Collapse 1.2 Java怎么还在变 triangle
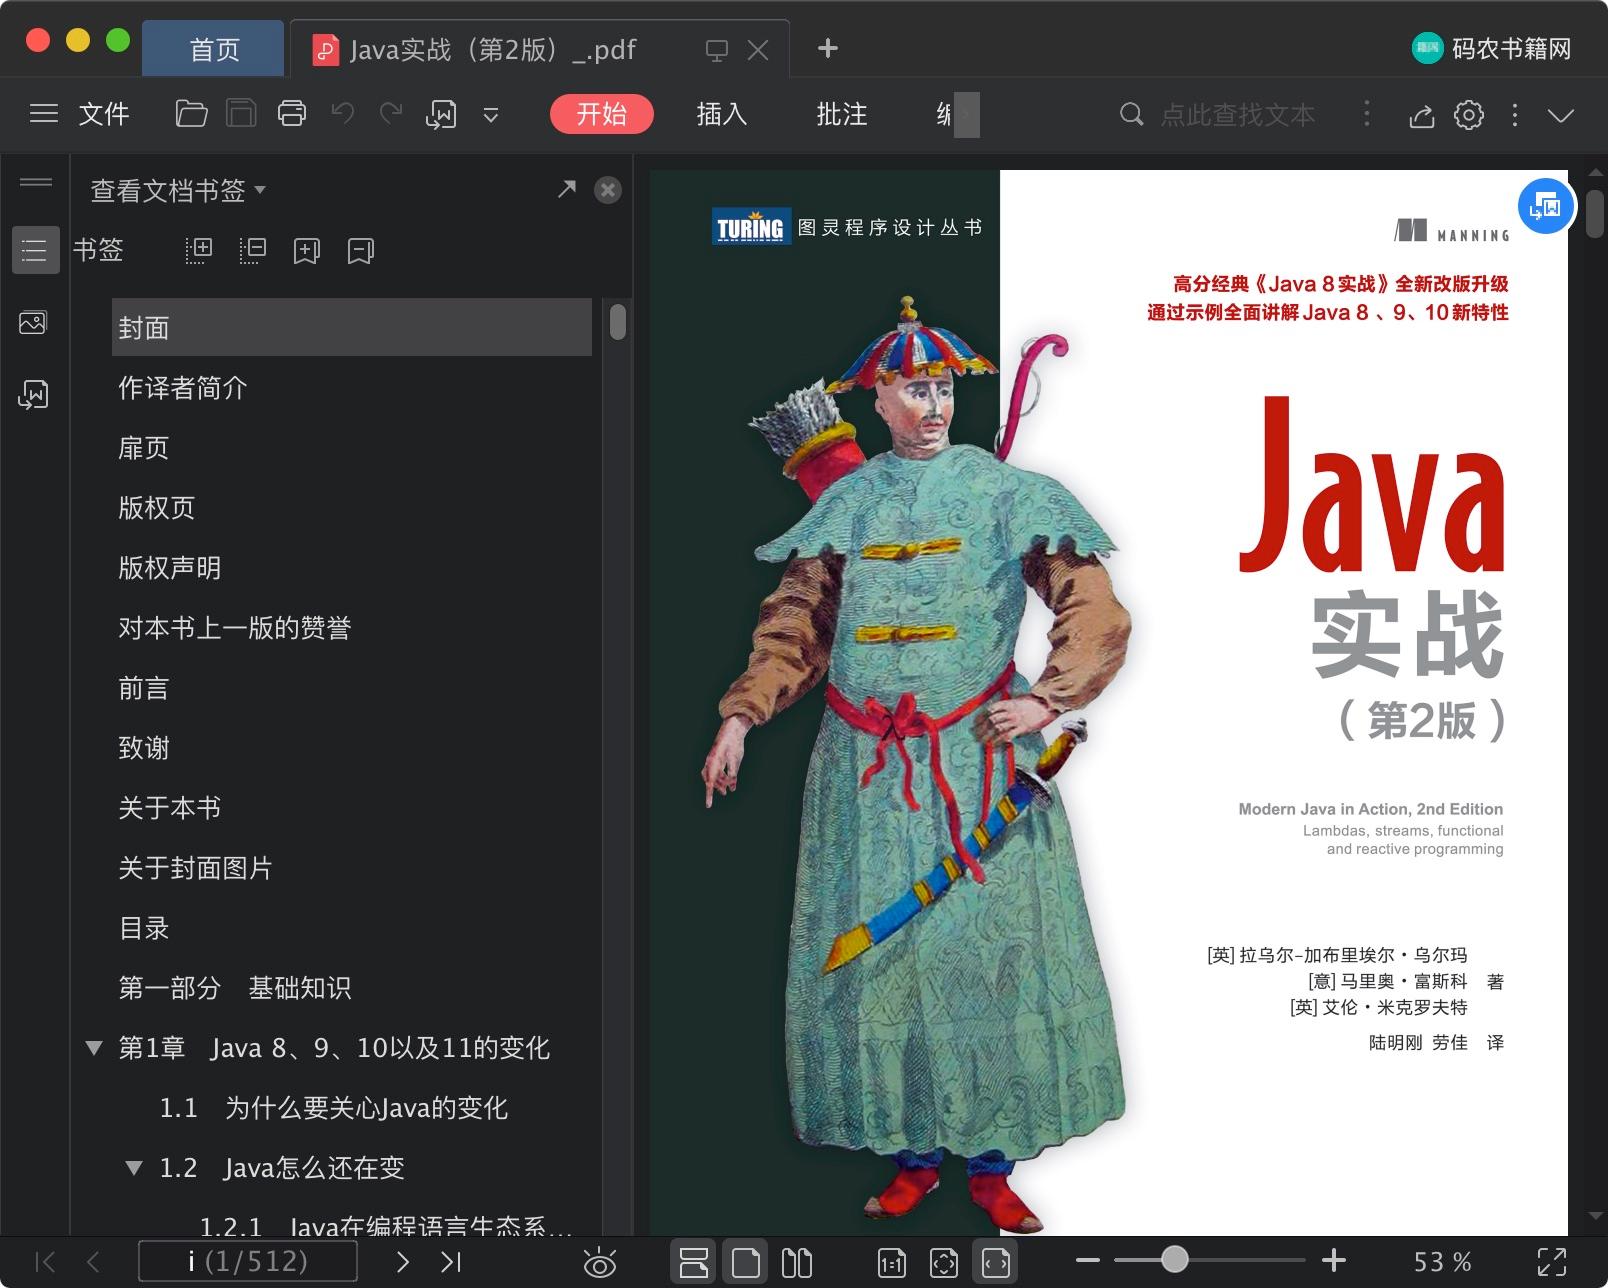 (134, 1168)
